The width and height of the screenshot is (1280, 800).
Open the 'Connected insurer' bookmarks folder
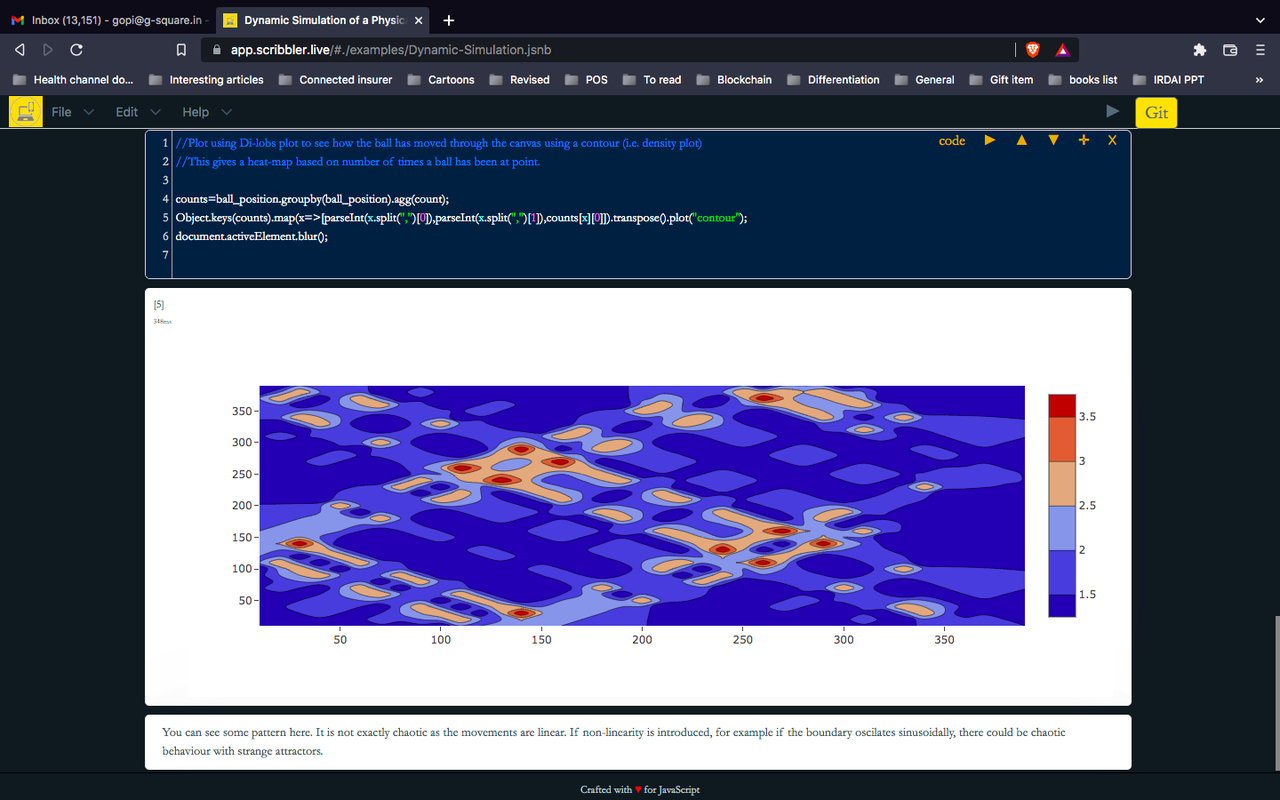point(335,80)
